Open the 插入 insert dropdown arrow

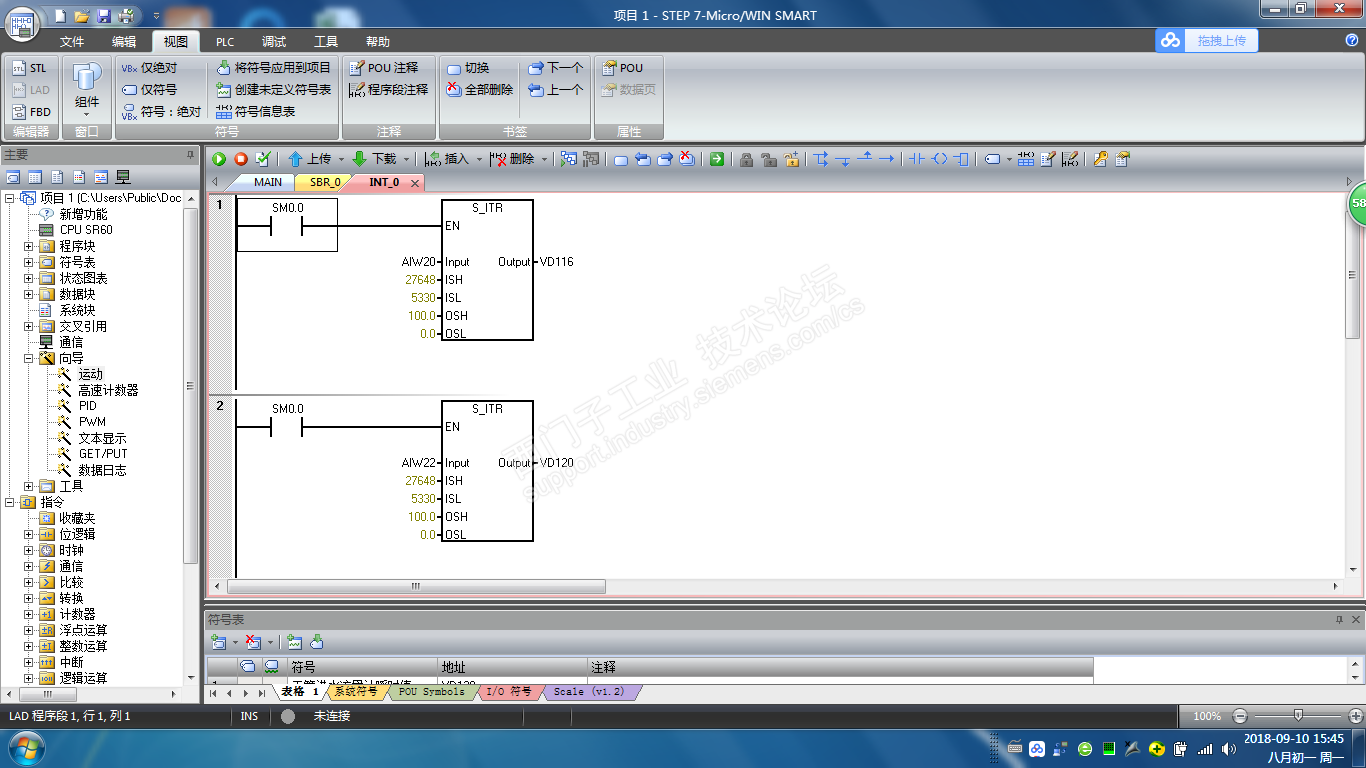click(x=479, y=159)
